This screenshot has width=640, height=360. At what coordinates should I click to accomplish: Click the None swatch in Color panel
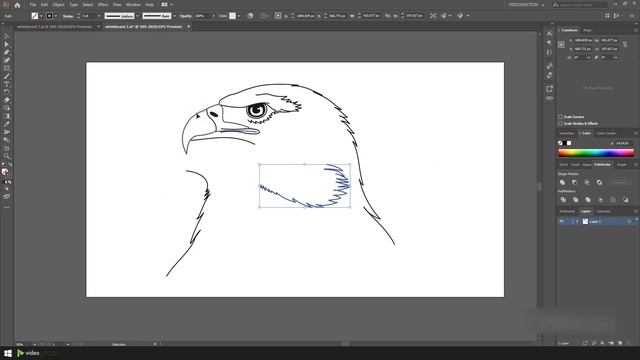click(x=560, y=143)
